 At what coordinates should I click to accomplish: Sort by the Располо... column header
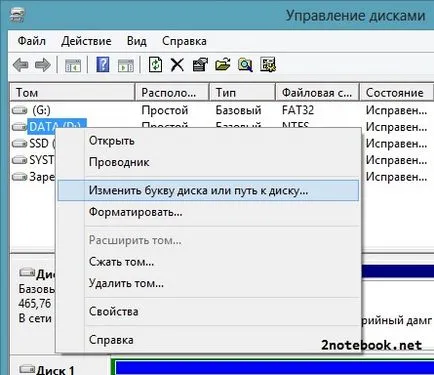tap(172, 92)
